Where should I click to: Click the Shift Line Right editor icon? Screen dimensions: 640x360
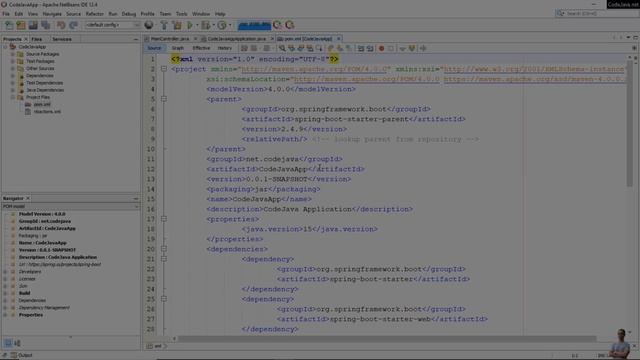click(370, 48)
